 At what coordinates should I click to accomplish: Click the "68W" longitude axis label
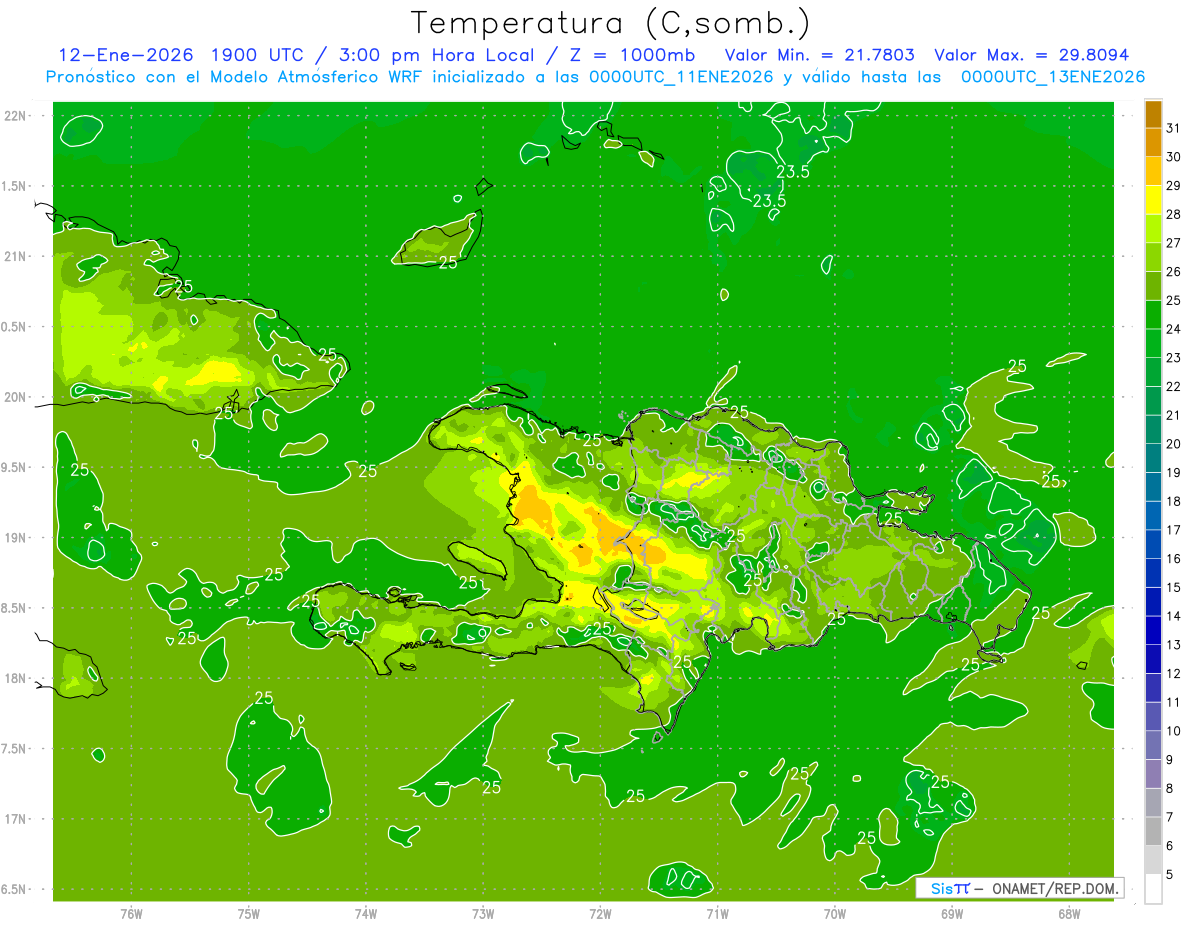coord(1069,913)
